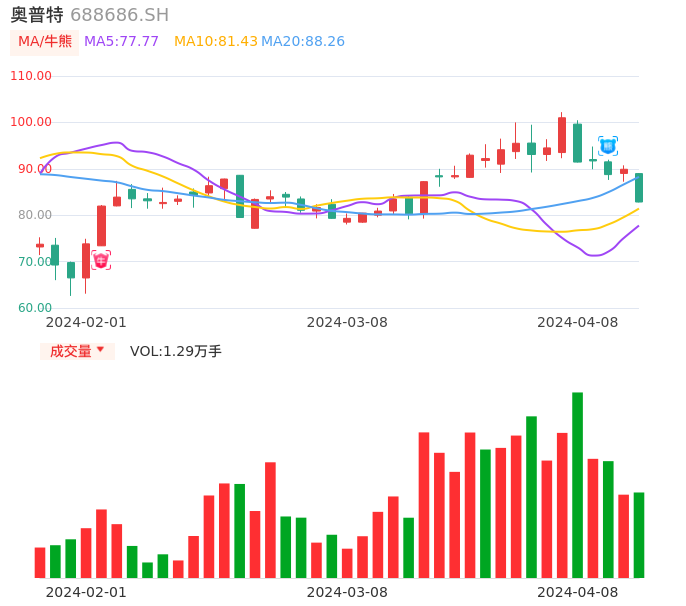Click the rightmost green volume bar
The image size is (686, 606).
point(639,535)
